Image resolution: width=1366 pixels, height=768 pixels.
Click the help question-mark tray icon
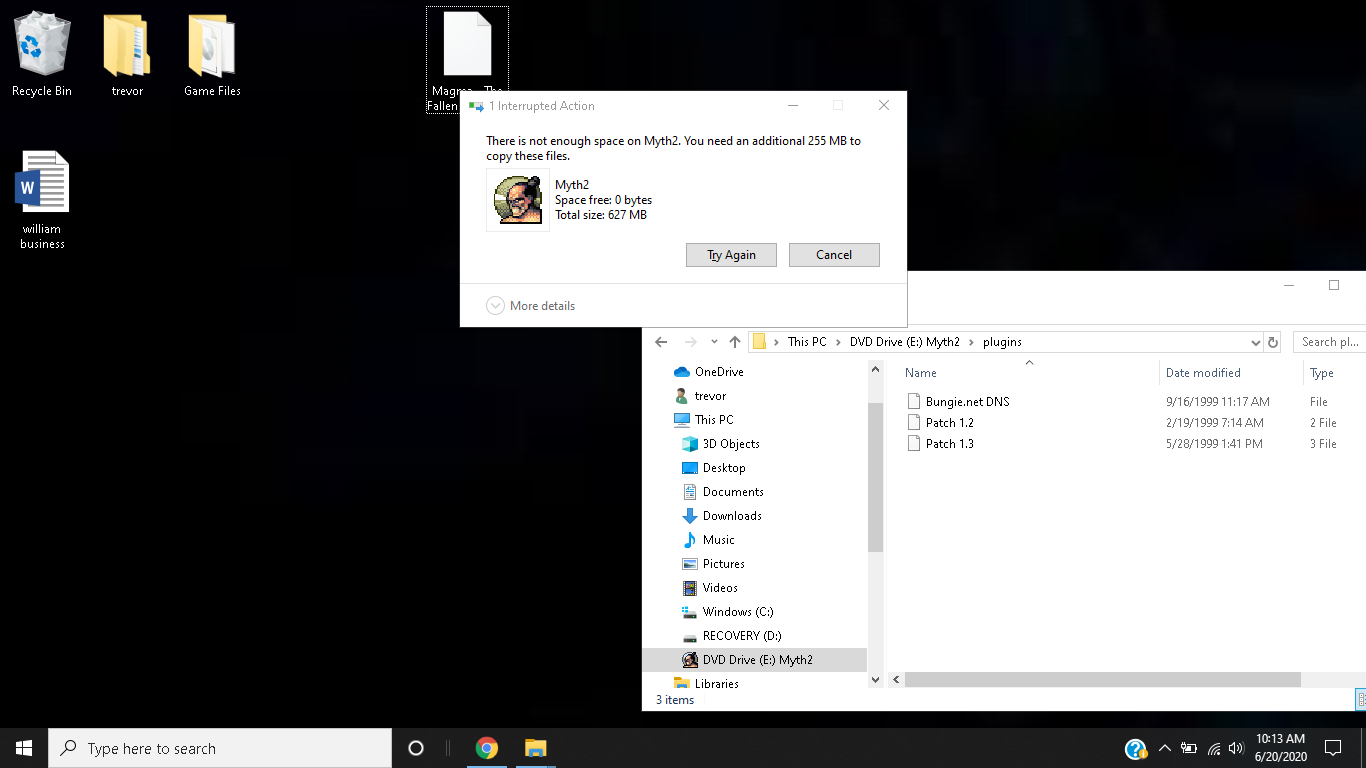[1136, 748]
